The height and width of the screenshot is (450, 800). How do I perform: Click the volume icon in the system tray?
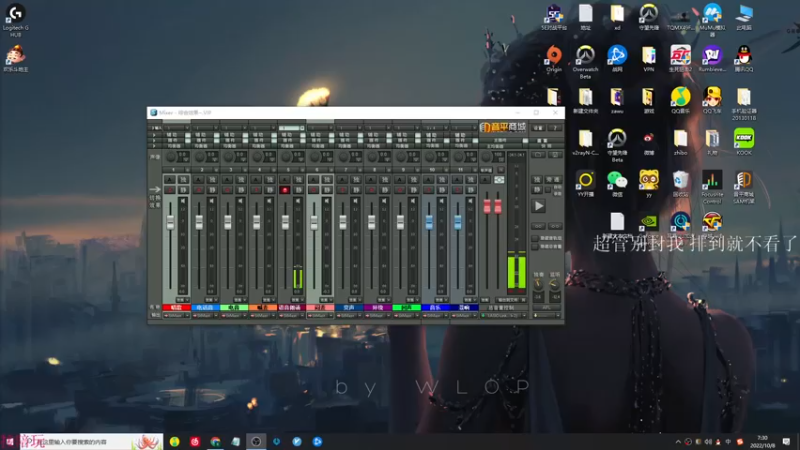[x=708, y=442]
